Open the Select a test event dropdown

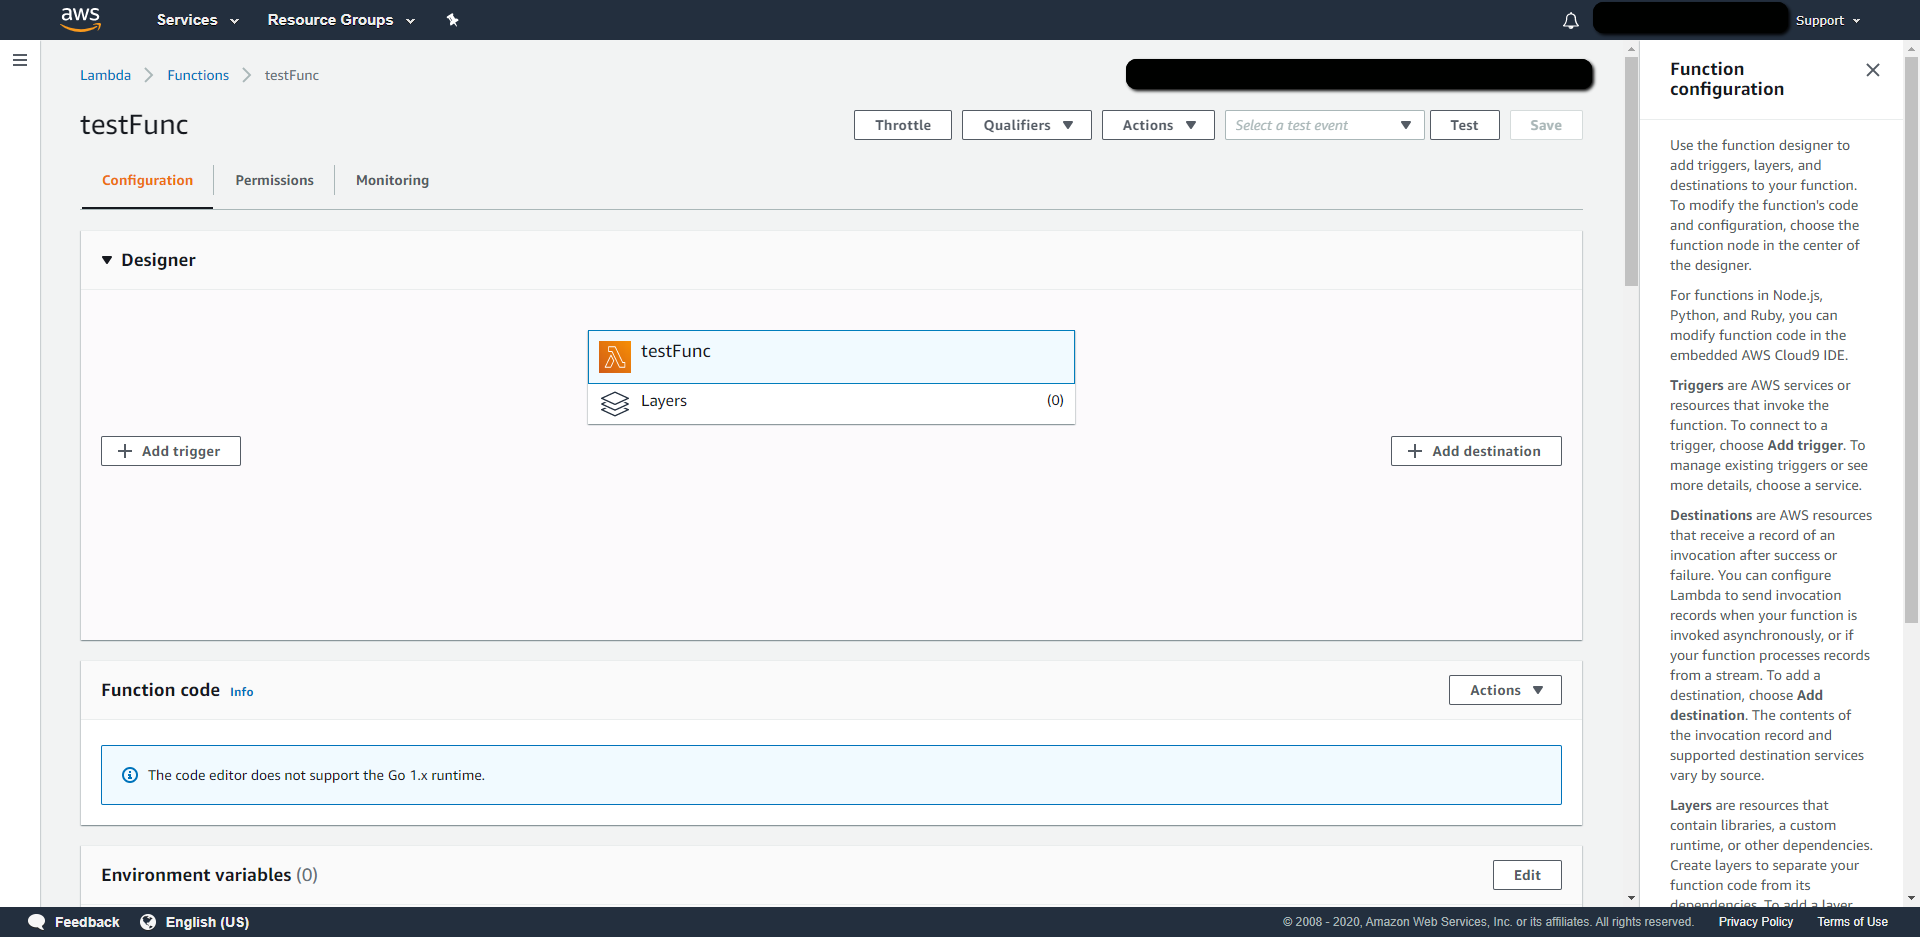tap(1324, 125)
